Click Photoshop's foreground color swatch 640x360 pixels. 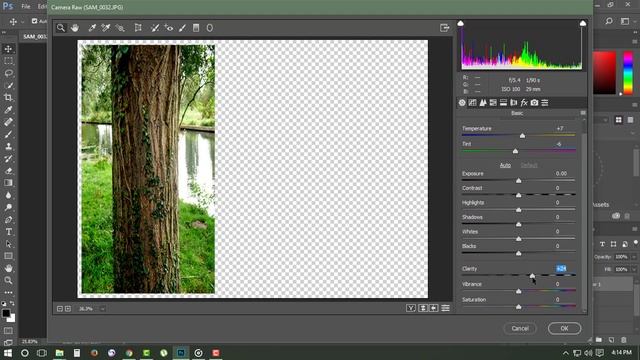6,313
